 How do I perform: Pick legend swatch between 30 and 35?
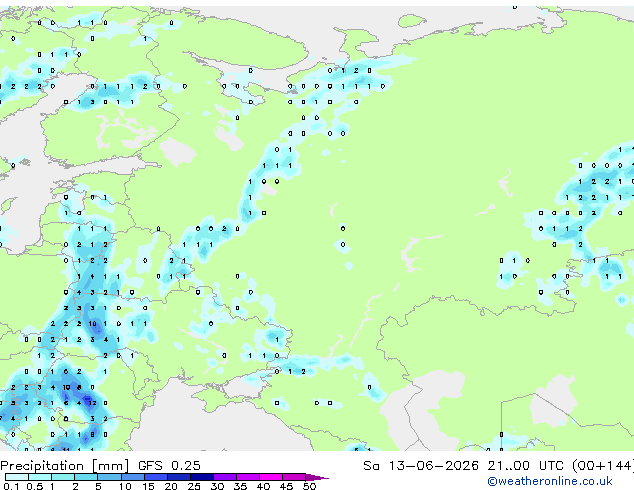pos(225,477)
